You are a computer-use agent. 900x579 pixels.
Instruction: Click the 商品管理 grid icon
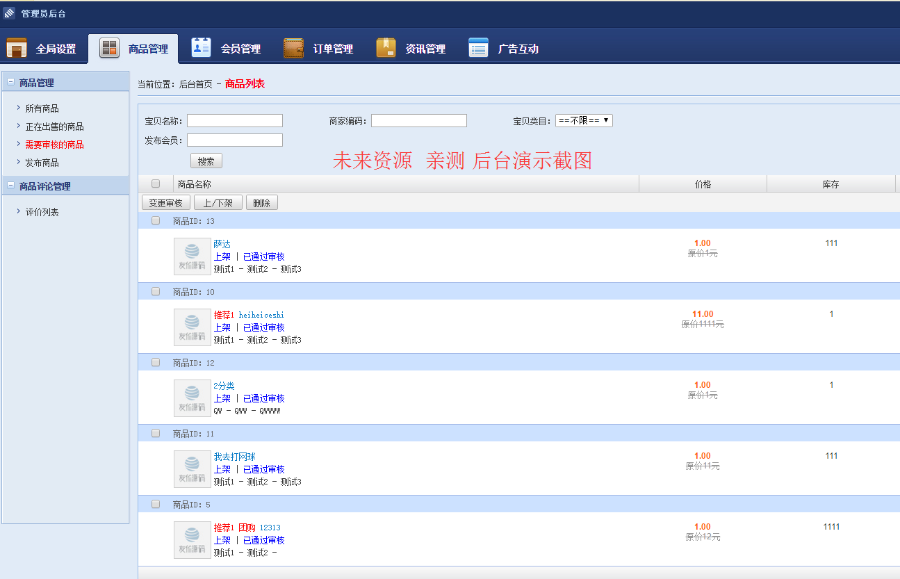109,48
